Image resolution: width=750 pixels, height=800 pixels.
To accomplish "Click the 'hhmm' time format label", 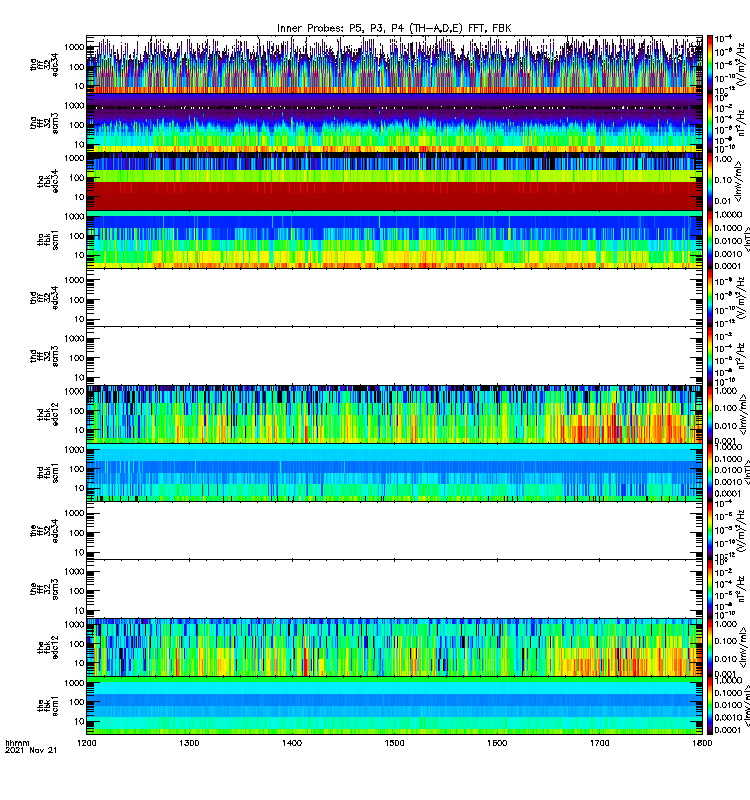I will tap(17, 743).
